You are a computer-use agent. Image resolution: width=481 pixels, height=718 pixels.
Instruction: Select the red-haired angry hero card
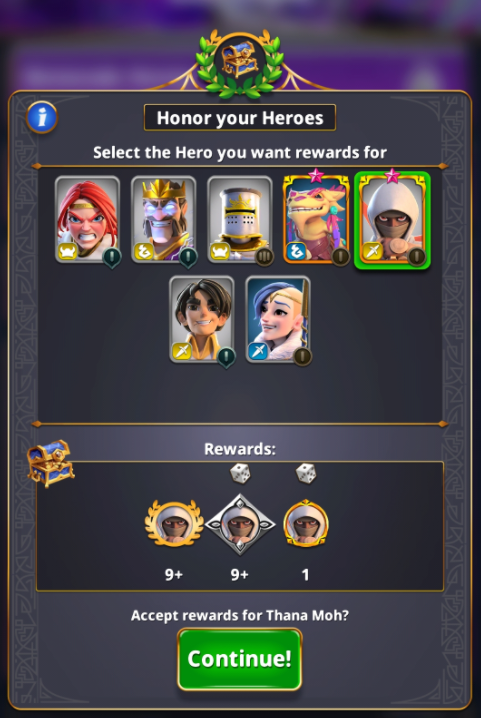point(87,219)
